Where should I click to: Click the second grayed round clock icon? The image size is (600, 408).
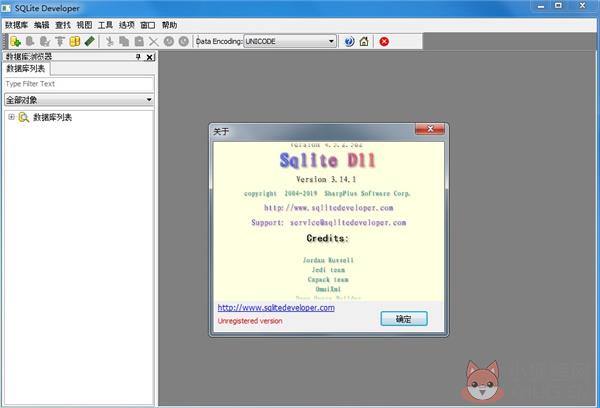[184, 41]
